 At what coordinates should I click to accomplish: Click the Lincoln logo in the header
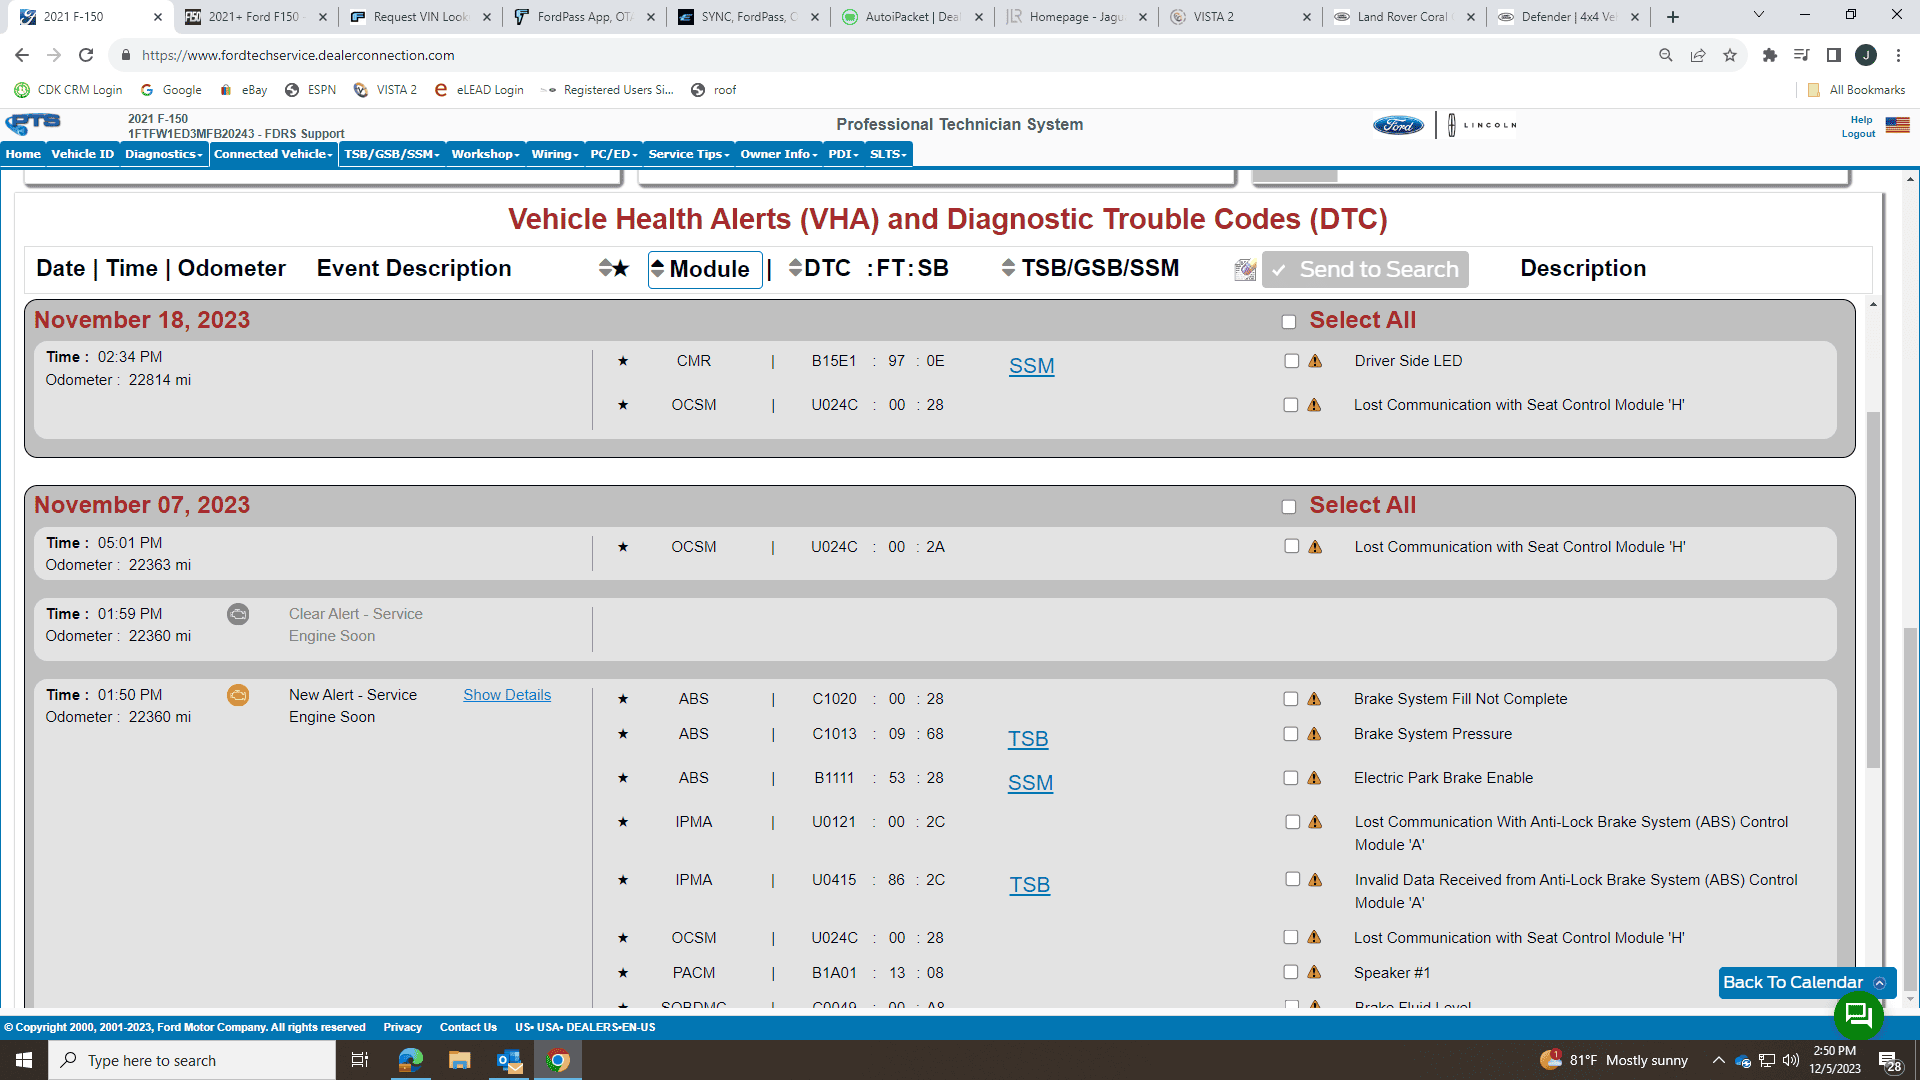pos(1483,125)
